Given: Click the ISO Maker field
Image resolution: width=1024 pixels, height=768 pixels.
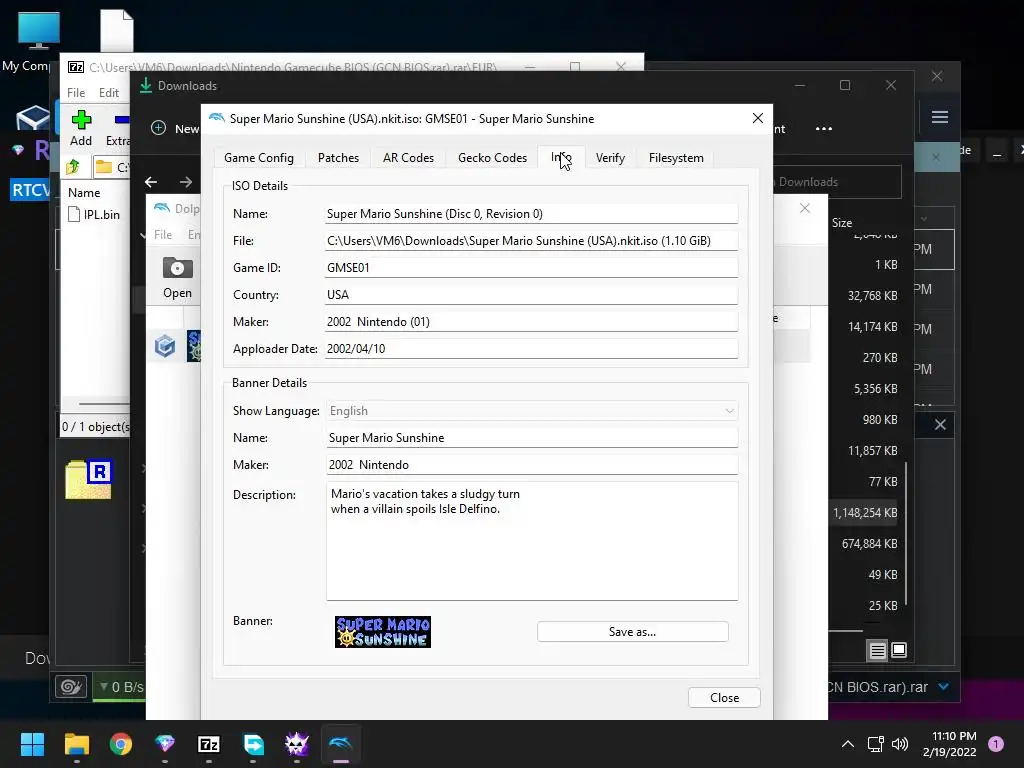Looking at the screenshot, I should pos(532,321).
